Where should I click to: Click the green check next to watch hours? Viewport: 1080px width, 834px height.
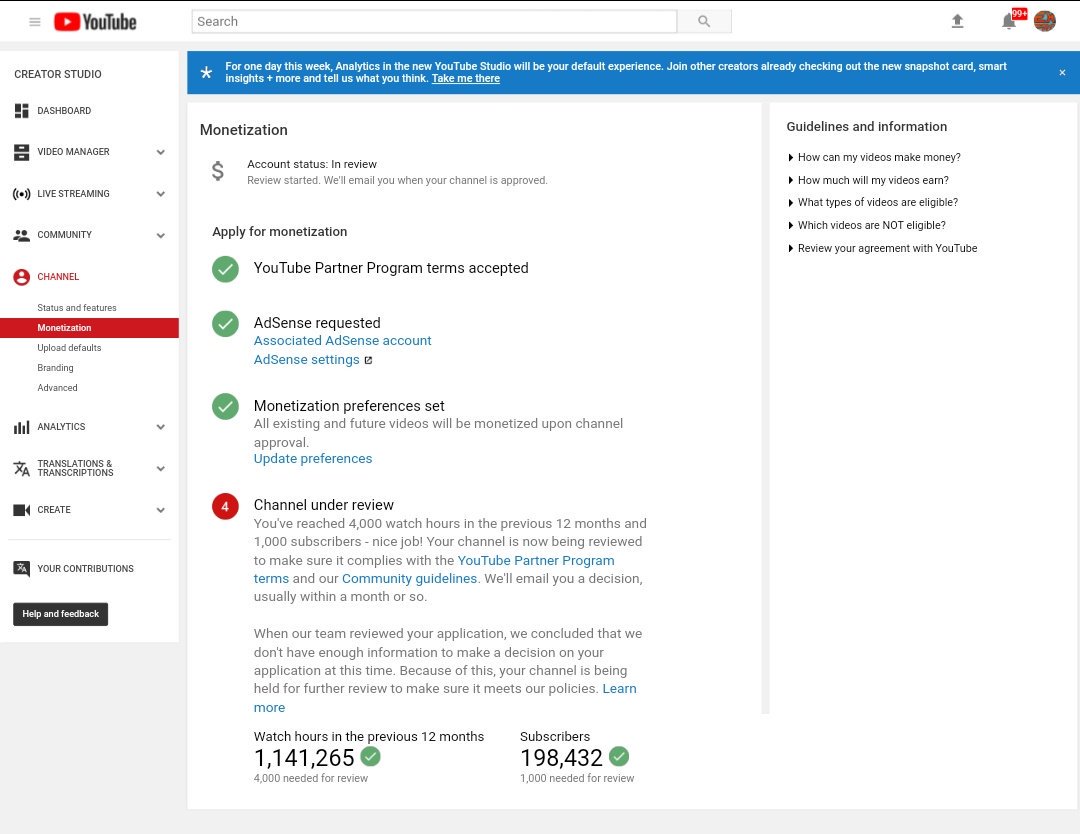click(x=371, y=756)
